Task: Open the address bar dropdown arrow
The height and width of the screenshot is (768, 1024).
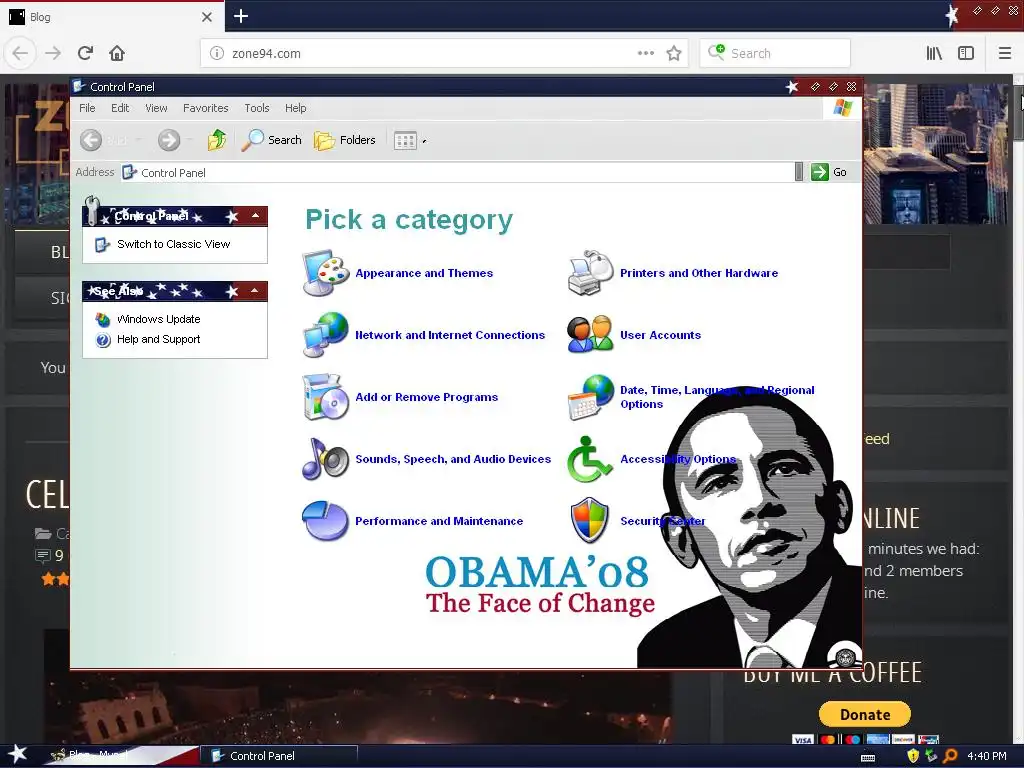Action: 799,172
